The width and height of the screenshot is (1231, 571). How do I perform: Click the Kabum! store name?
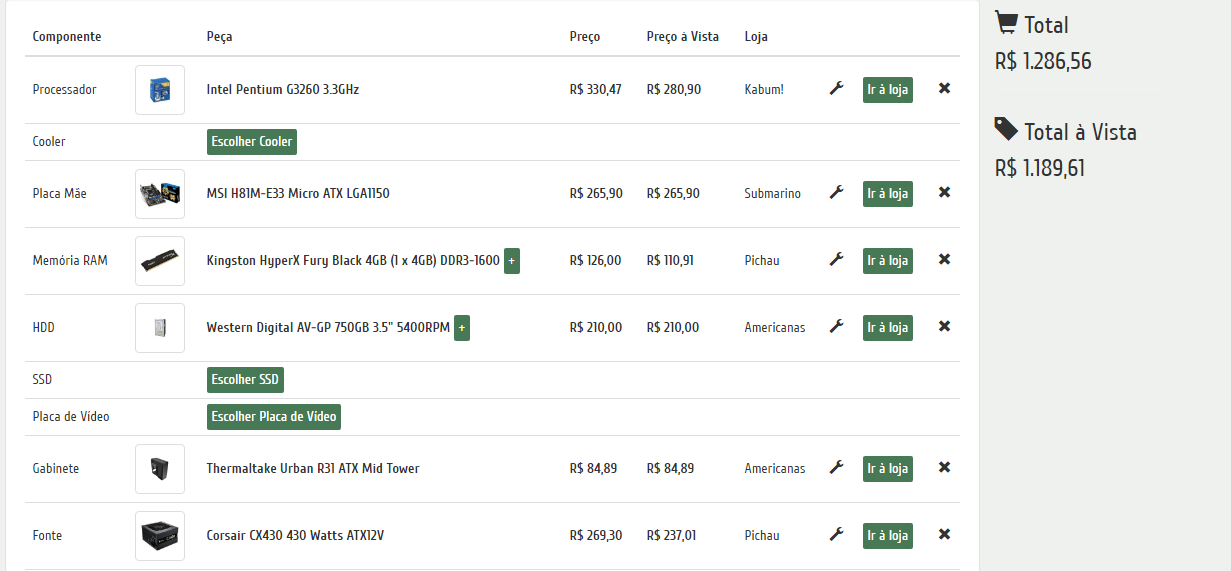tap(764, 89)
